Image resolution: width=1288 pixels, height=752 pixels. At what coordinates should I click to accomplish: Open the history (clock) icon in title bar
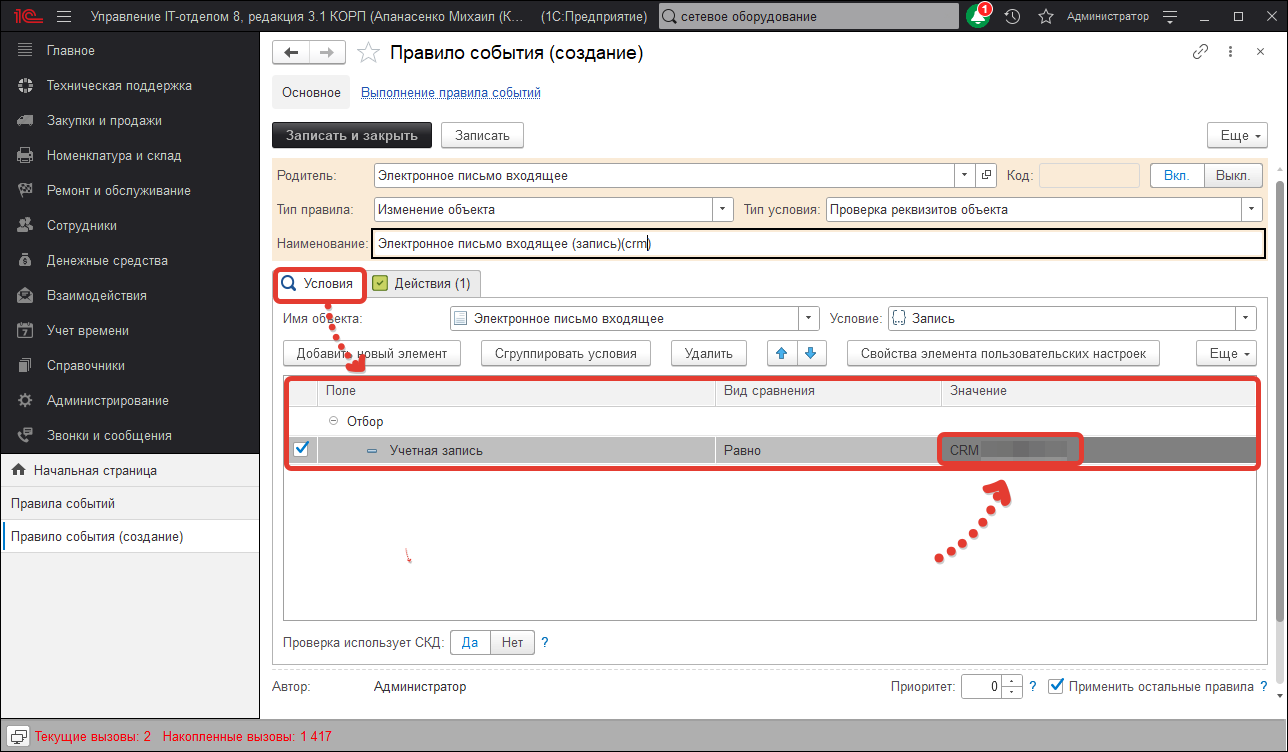[1011, 16]
